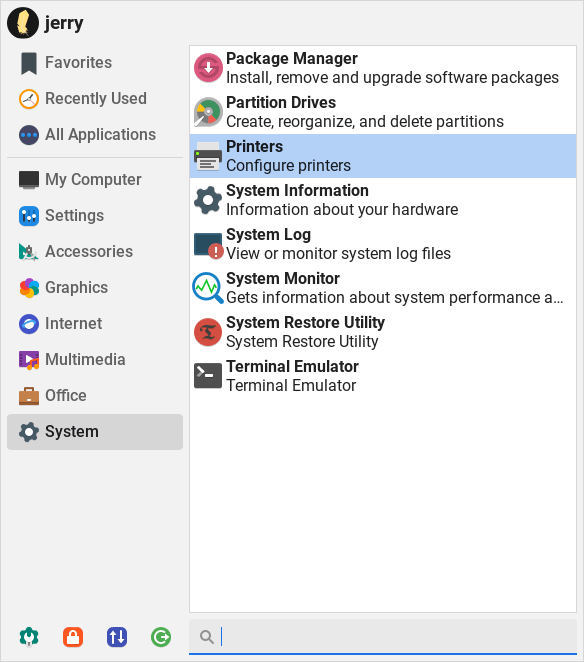
Task: Click the blue switch user arrows icon
Action: tap(117, 637)
